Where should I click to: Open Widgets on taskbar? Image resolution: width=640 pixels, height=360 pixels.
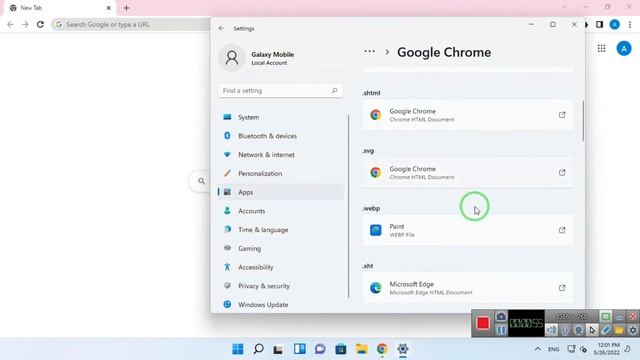tap(300, 349)
